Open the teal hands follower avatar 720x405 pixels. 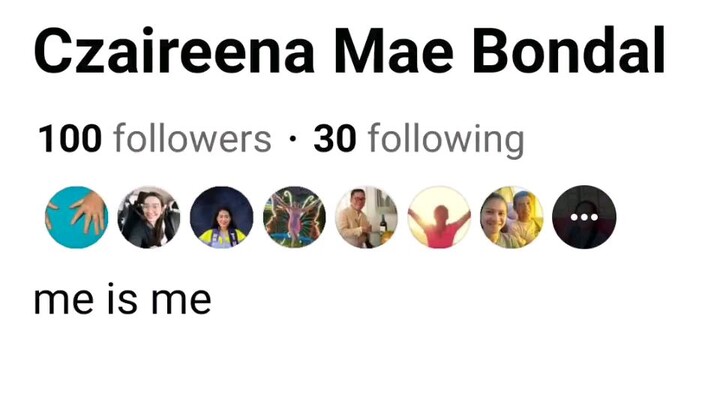point(77,217)
